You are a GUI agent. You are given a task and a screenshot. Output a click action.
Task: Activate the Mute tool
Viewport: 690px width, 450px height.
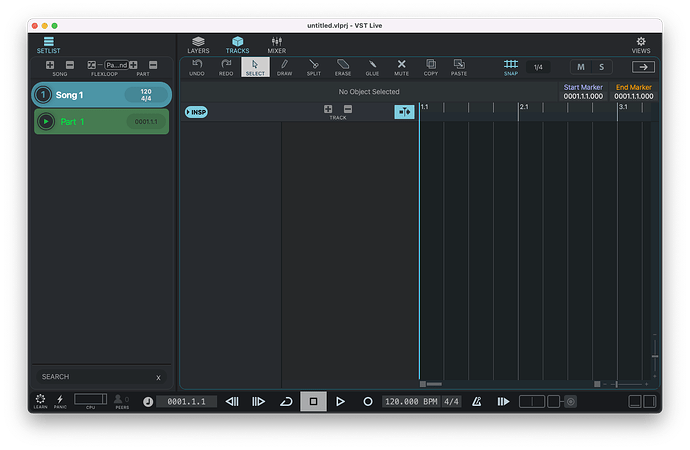[x=401, y=67]
